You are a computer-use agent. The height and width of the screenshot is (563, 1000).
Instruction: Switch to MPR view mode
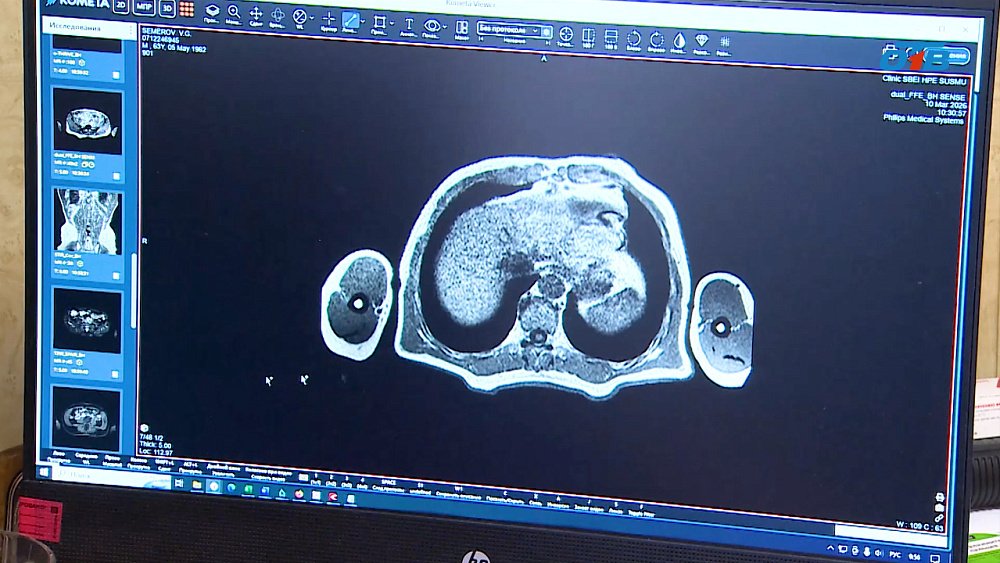point(143,7)
